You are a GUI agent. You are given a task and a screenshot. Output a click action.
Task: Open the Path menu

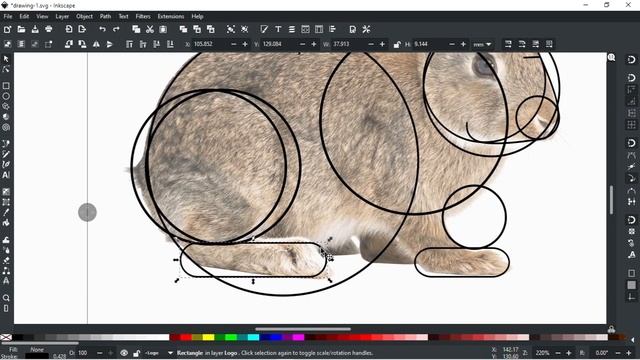pos(105,16)
